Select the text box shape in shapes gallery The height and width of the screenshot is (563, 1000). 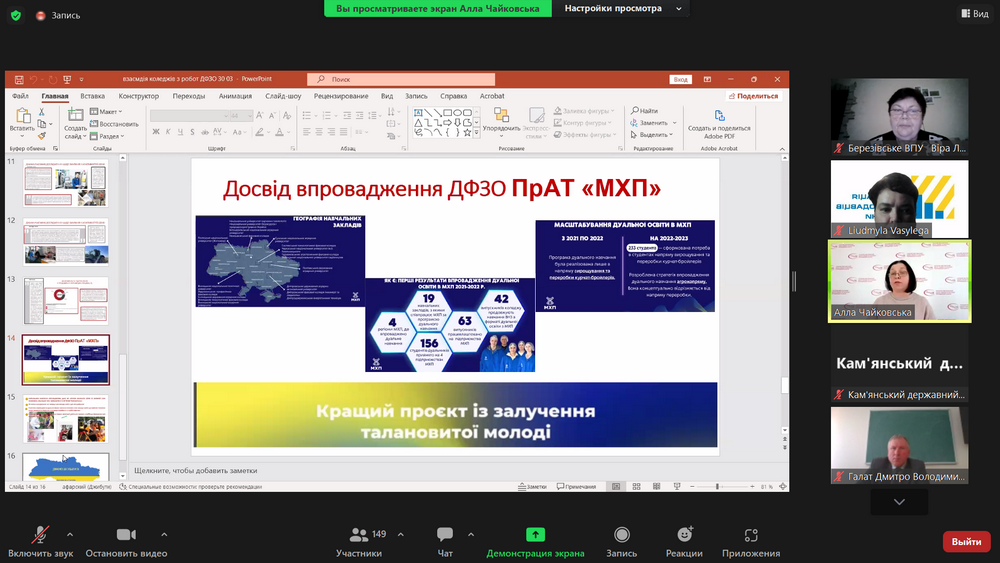click(x=418, y=112)
